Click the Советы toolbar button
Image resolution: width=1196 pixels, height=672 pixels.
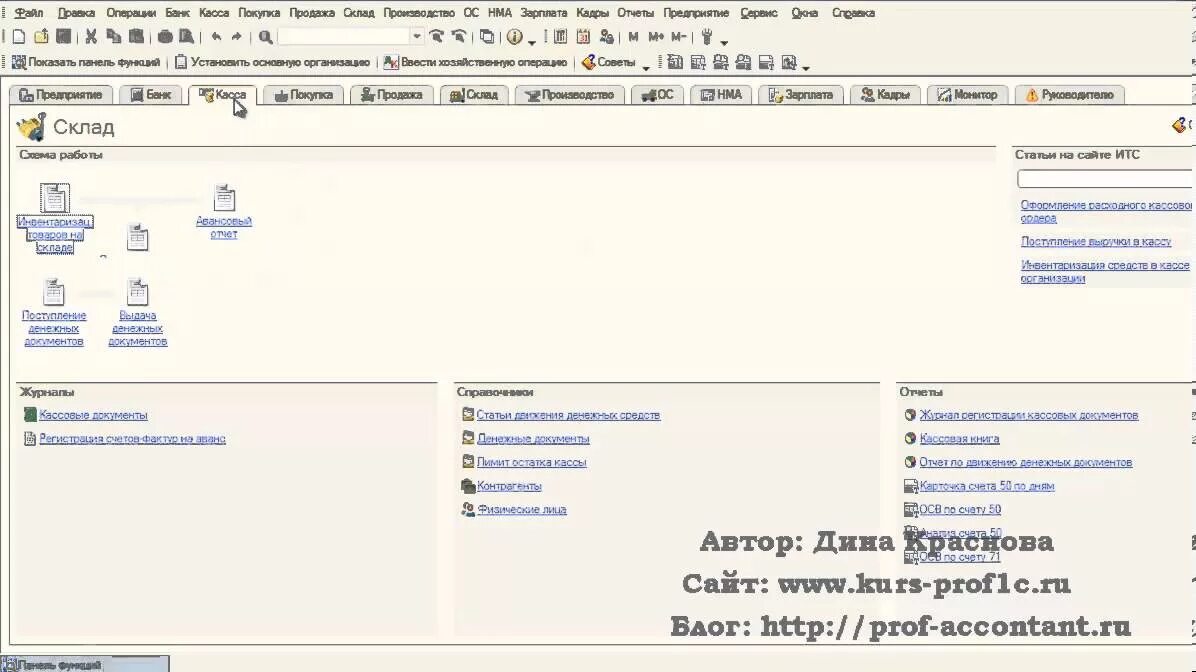pyautogui.click(x=609, y=63)
